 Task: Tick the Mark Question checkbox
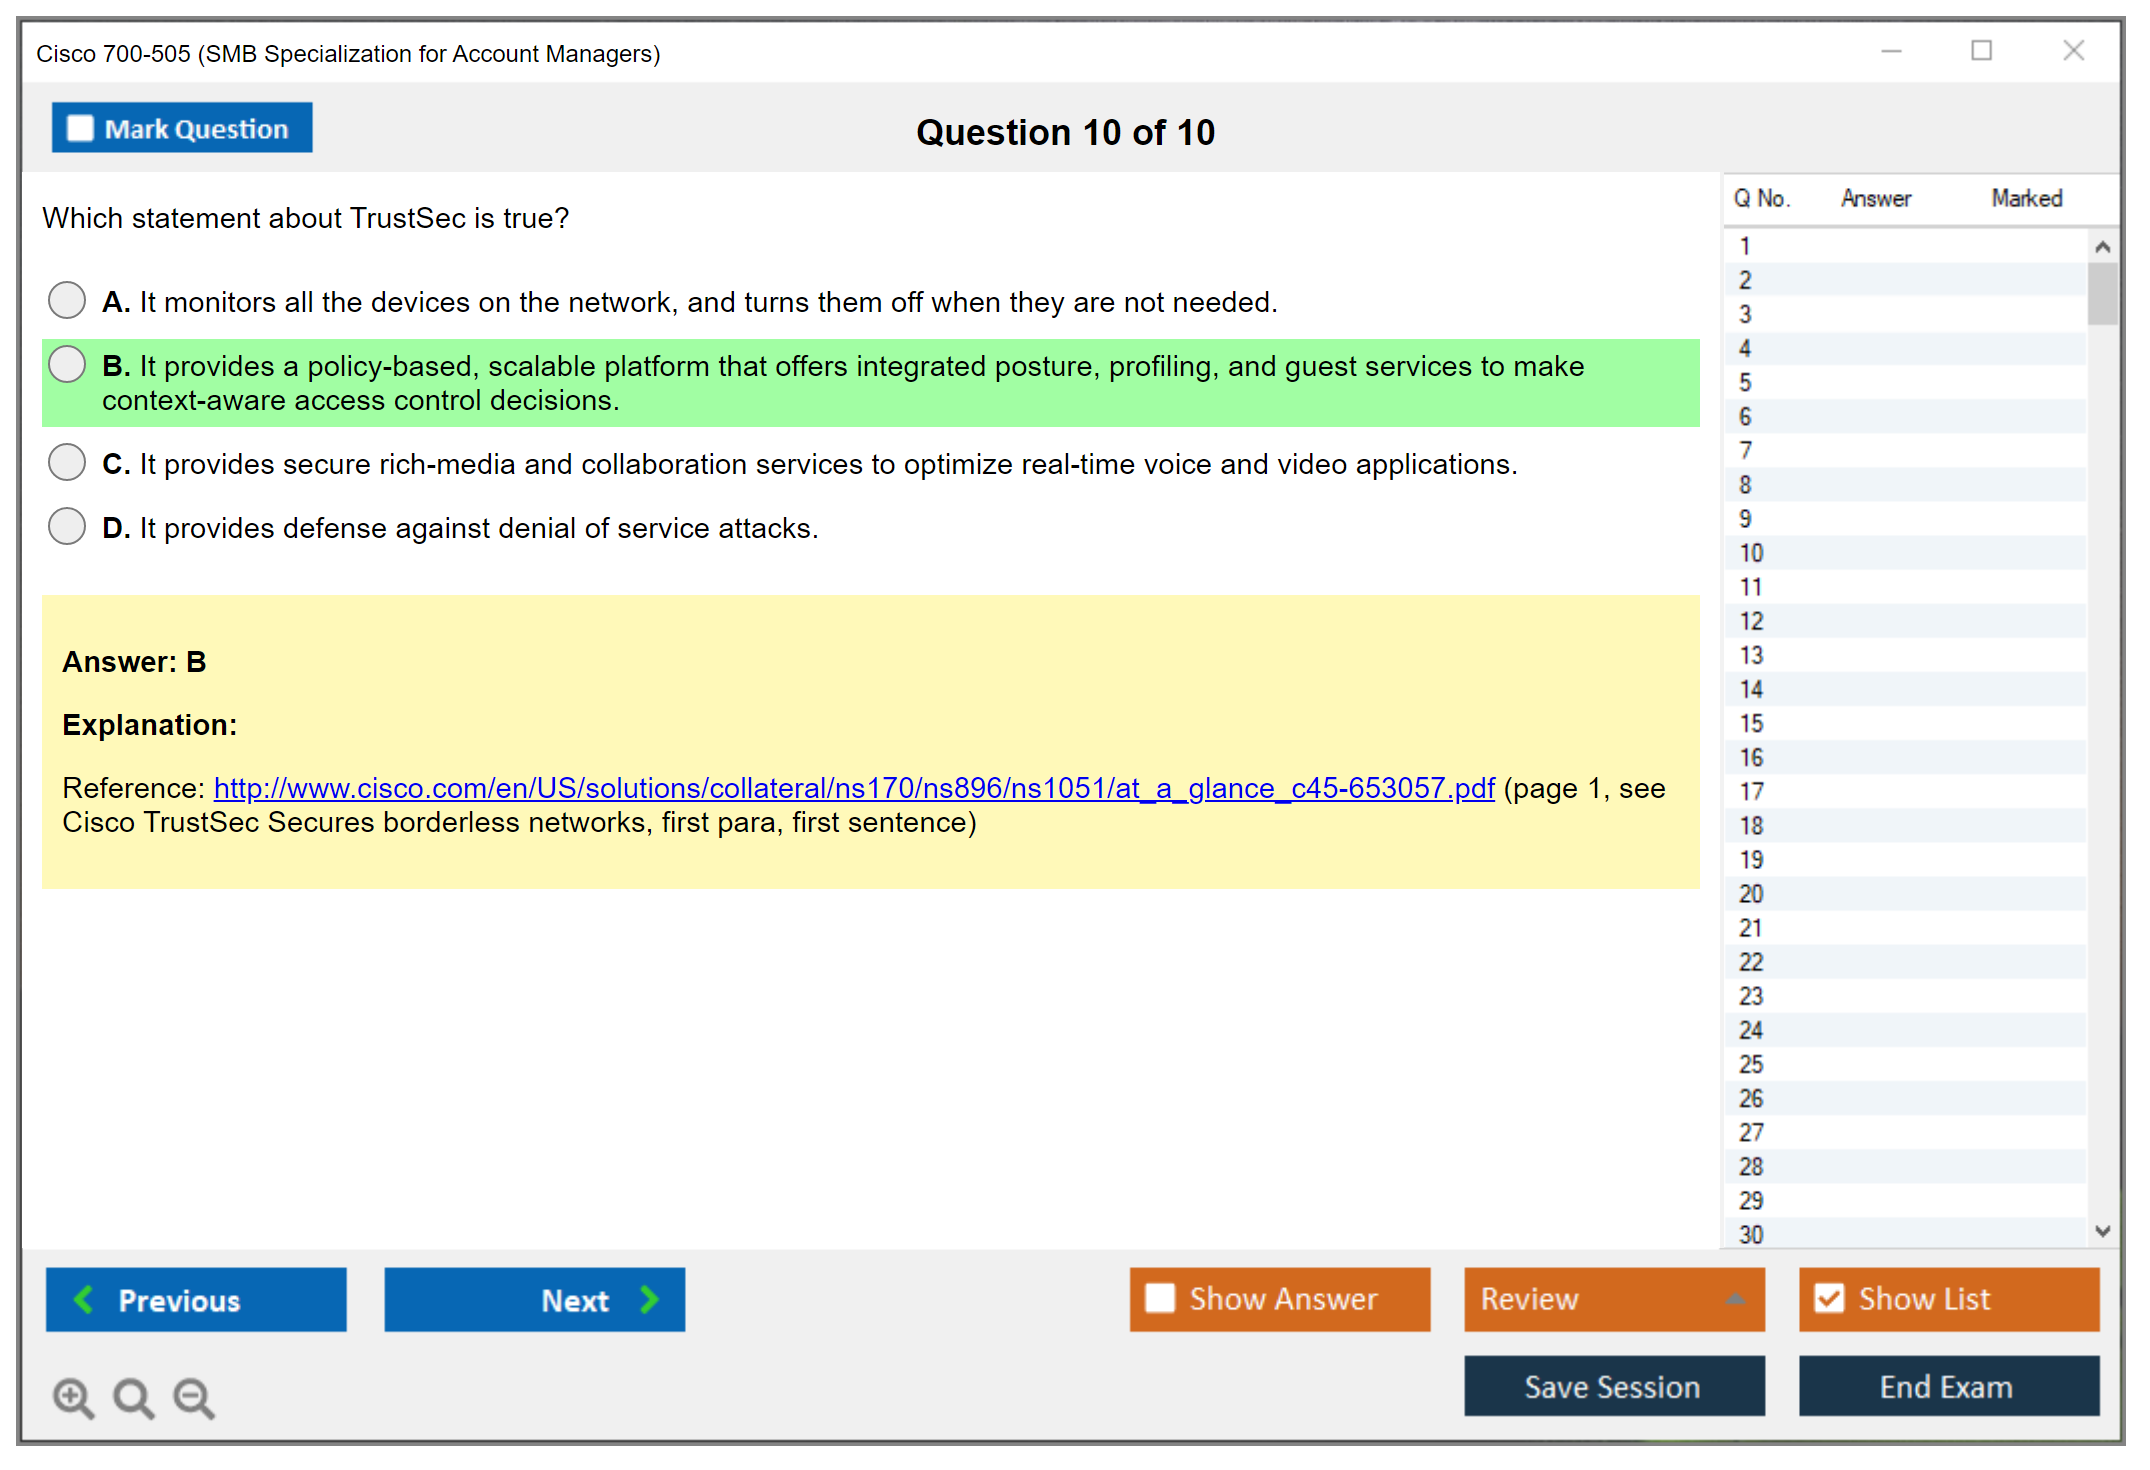80,128
